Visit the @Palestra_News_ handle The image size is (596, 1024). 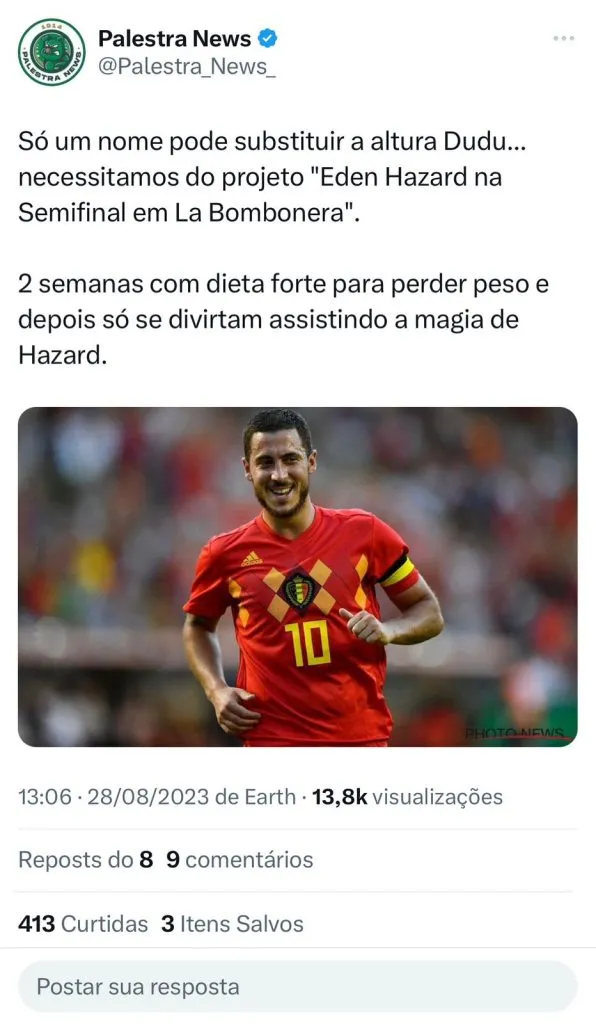(187, 67)
